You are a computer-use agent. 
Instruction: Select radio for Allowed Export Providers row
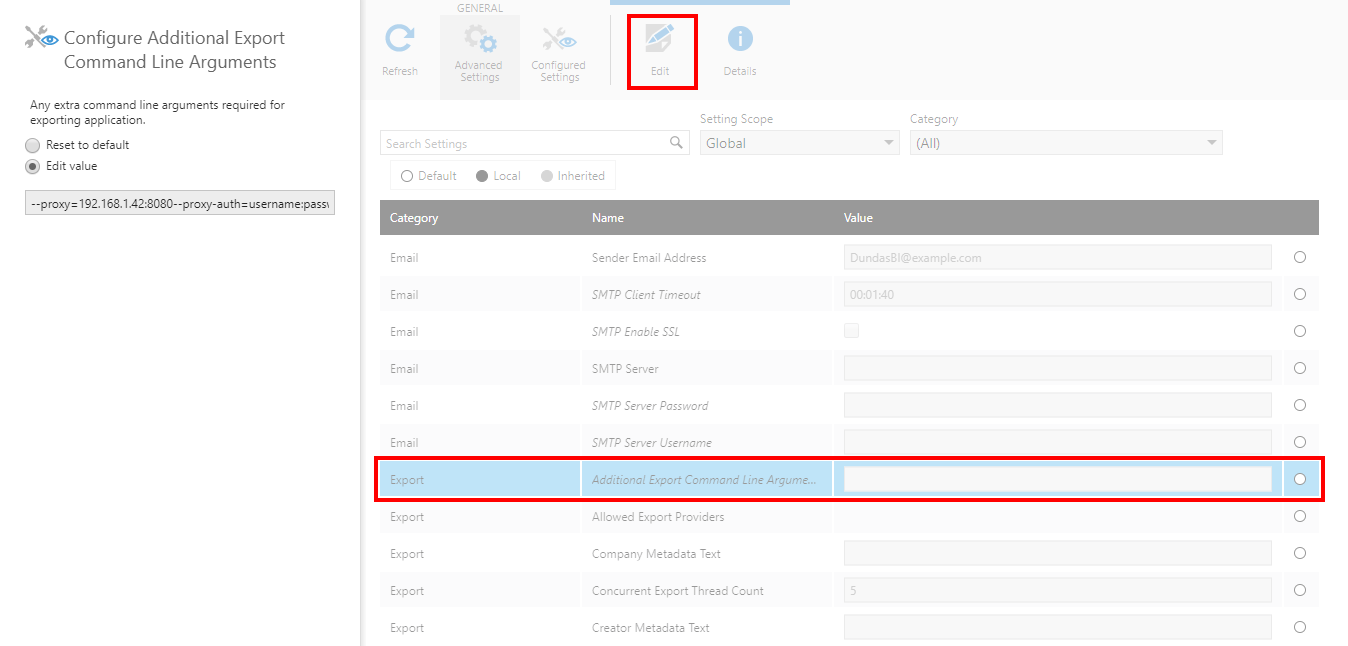1300,516
